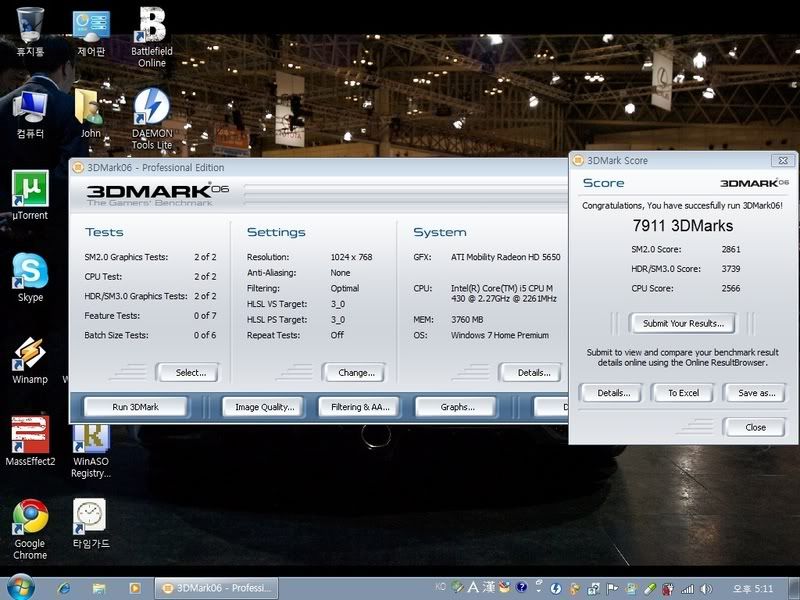The width and height of the screenshot is (800, 600).
Task: Open the MassEffect2 desktop shortcut
Action: click(30, 435)
